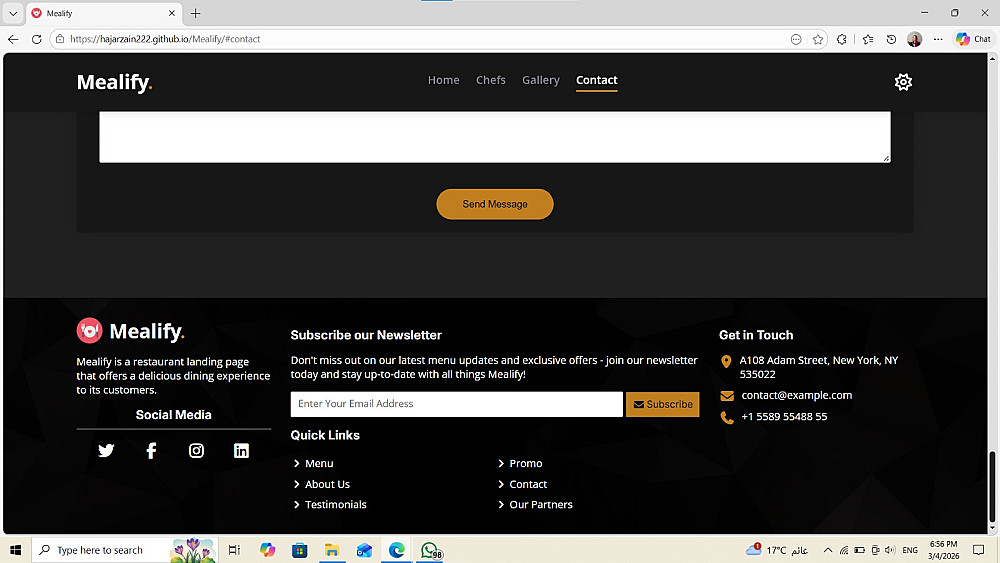Close the Mealify browser tab

(172, 13)
